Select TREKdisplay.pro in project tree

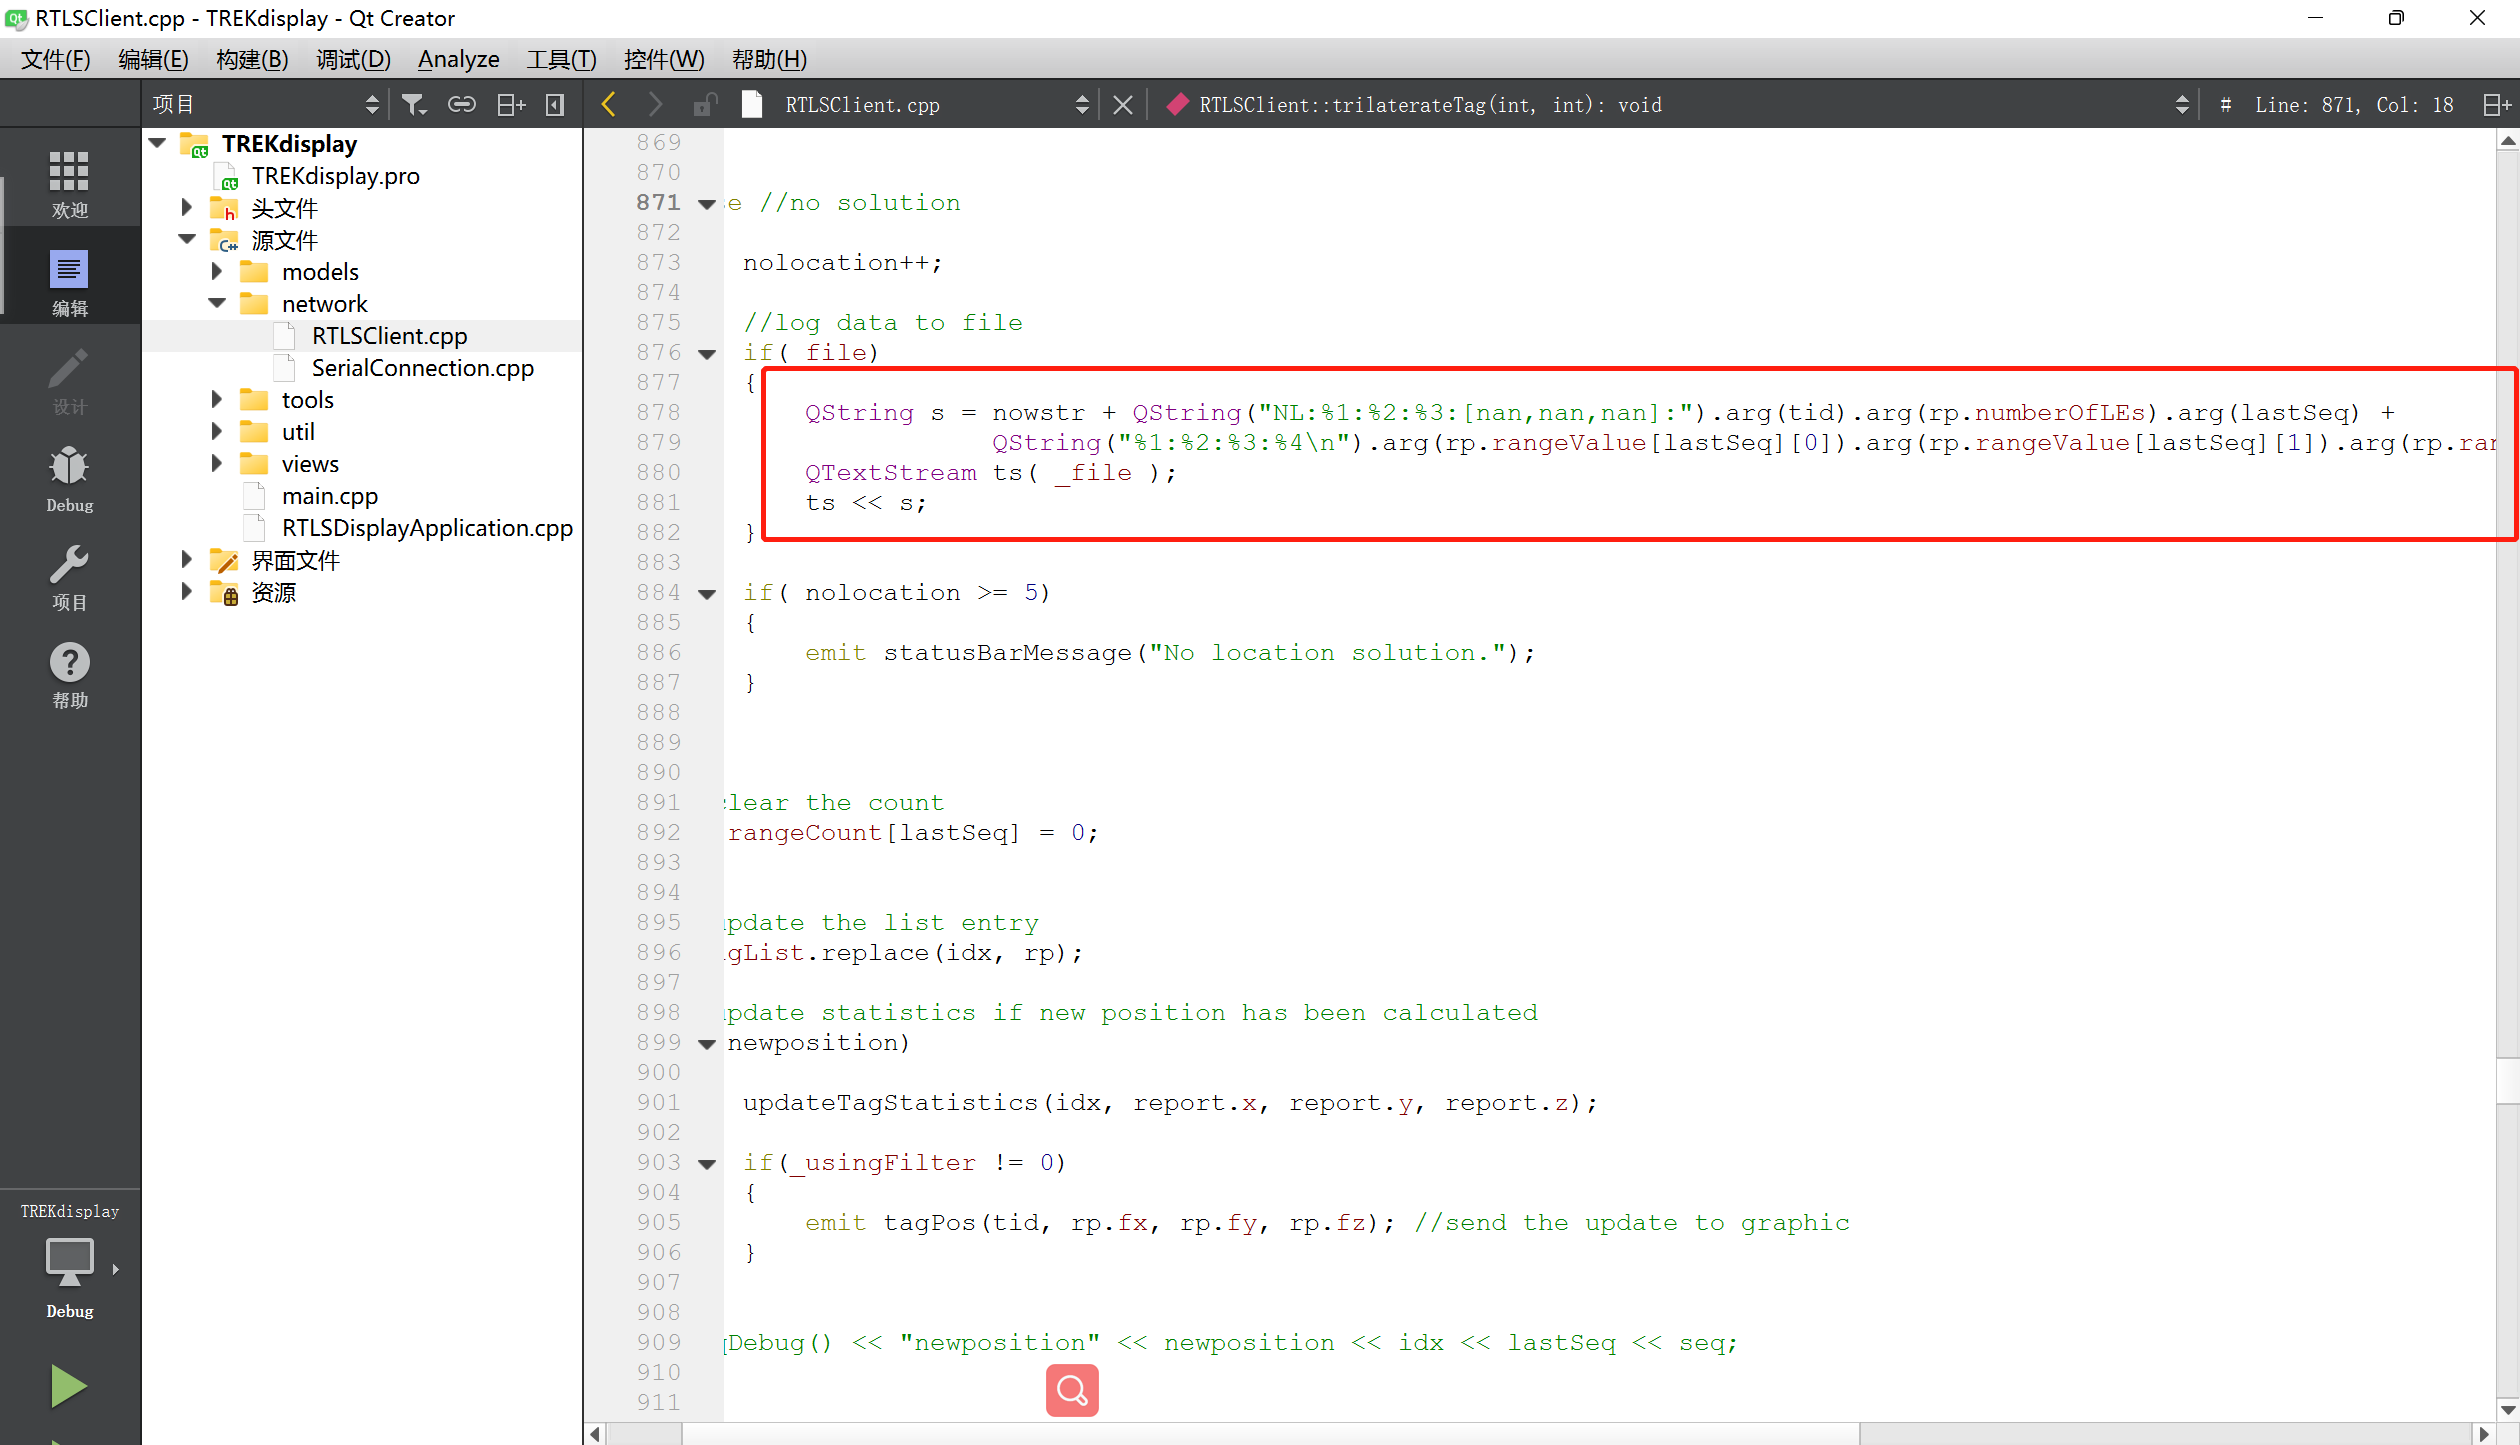(x=335, y=175)
